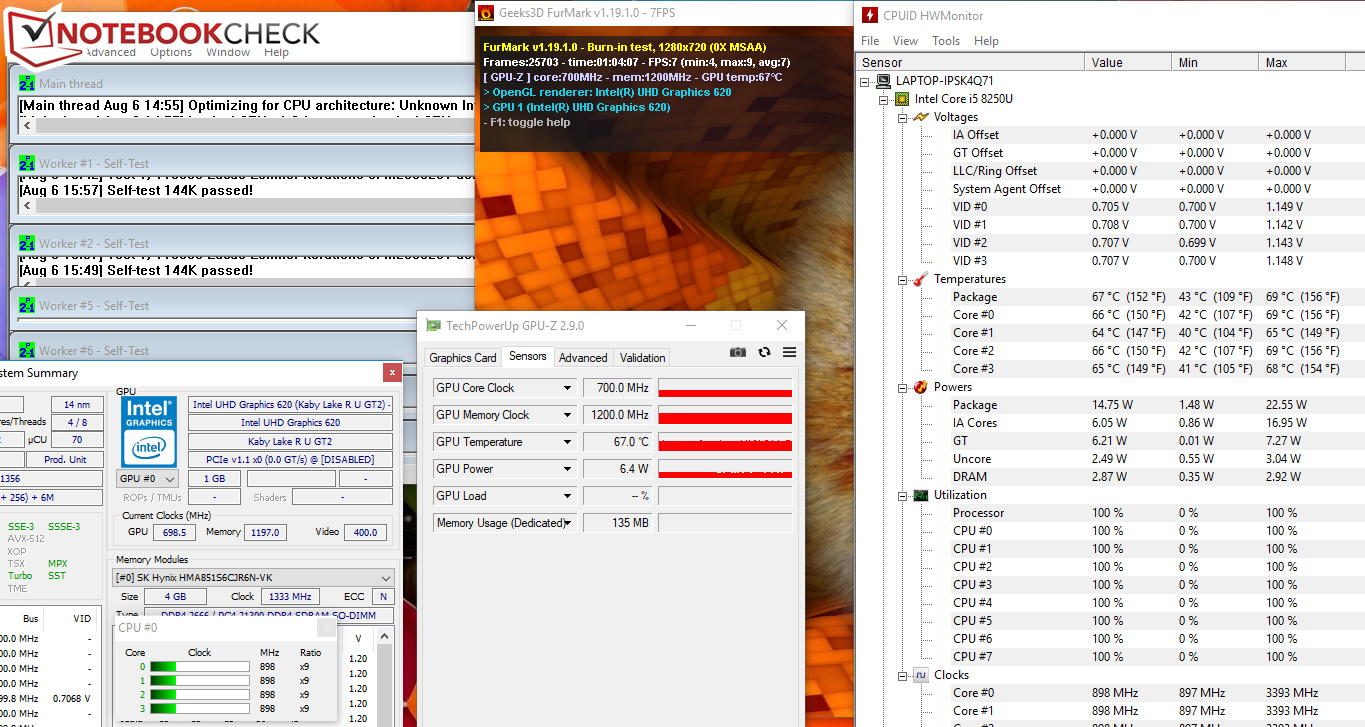Screen dimensions: 1365x727
Task: Close the System Summary window with the red X
Action: pyautogui.click(x=390, y=372)
